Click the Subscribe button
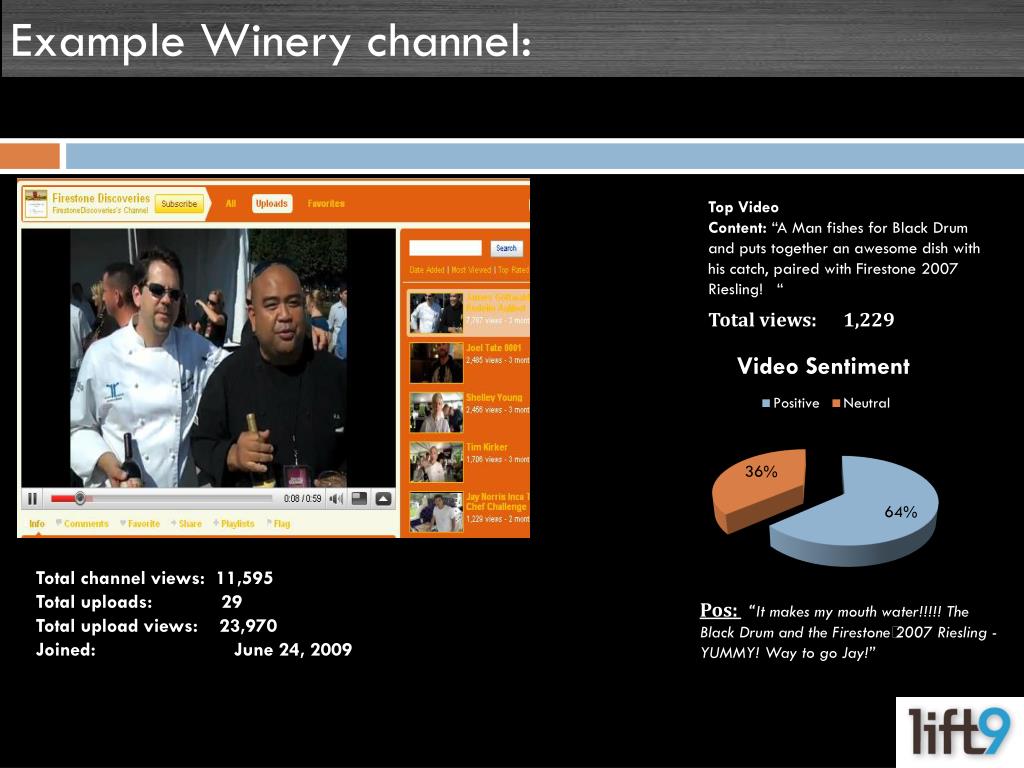Viewport: 1024px width, 768px height. pyautogui.click(x=179, y=204)
